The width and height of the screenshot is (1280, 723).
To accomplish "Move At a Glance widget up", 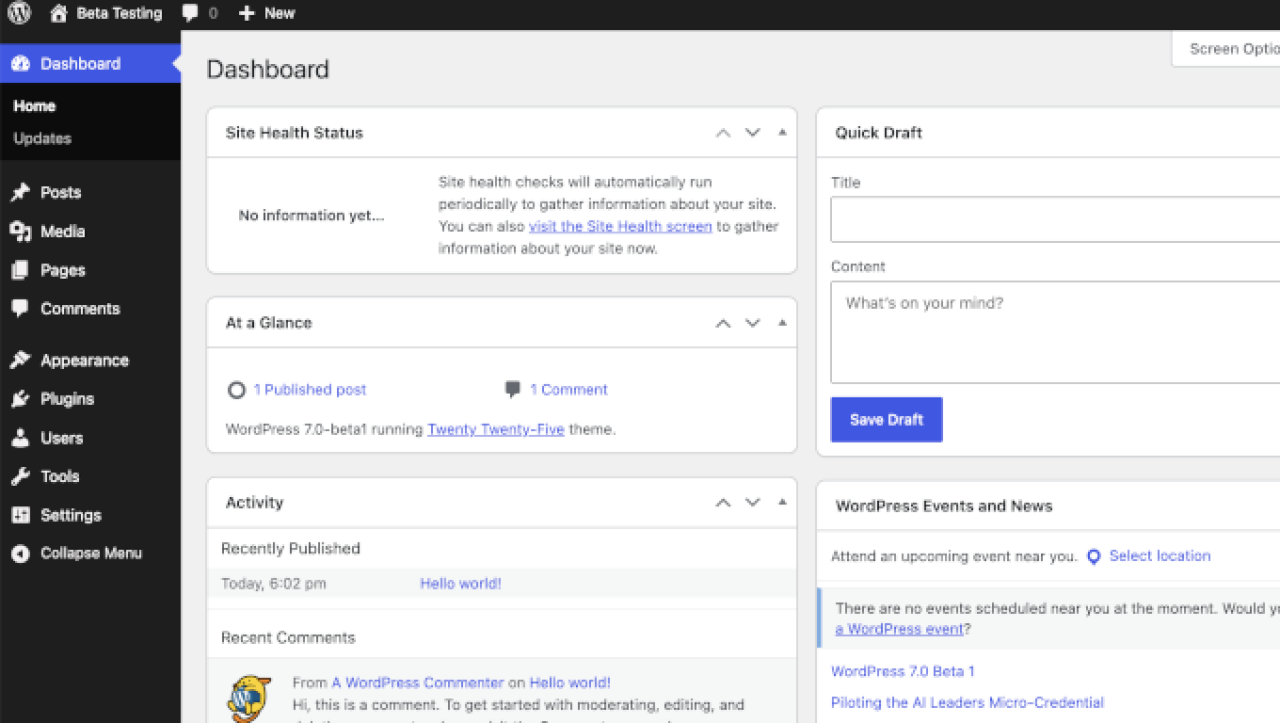I will (723, 323).
